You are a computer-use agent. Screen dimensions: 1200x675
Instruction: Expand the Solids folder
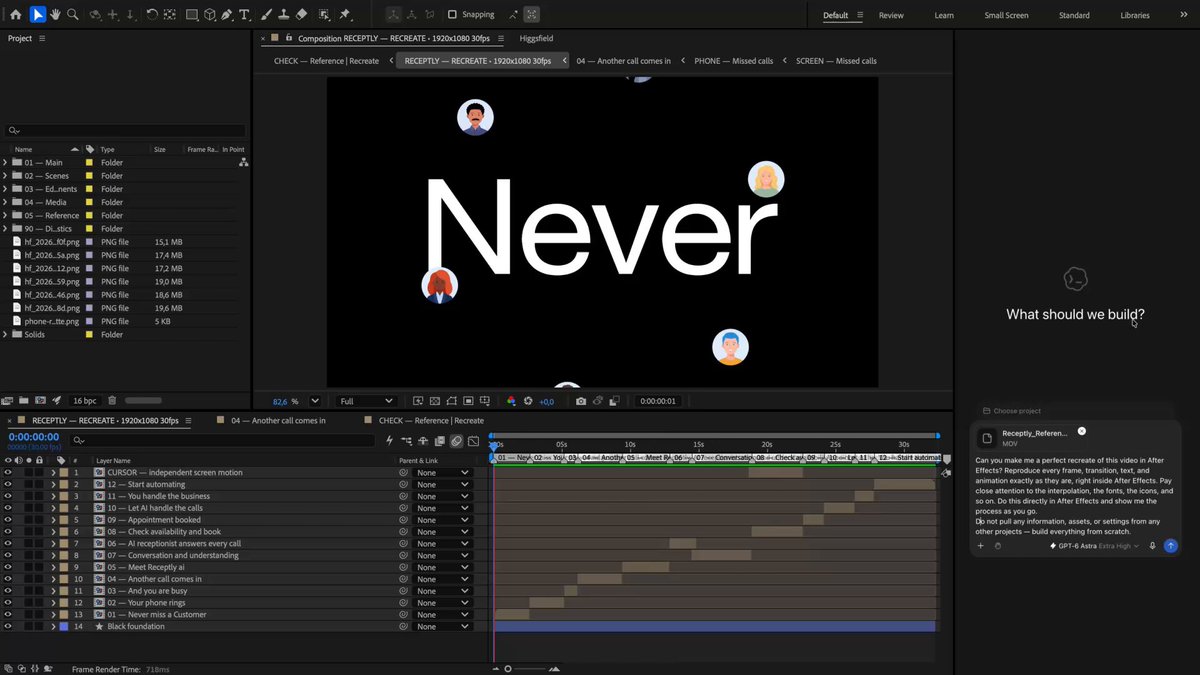point(5,334)
